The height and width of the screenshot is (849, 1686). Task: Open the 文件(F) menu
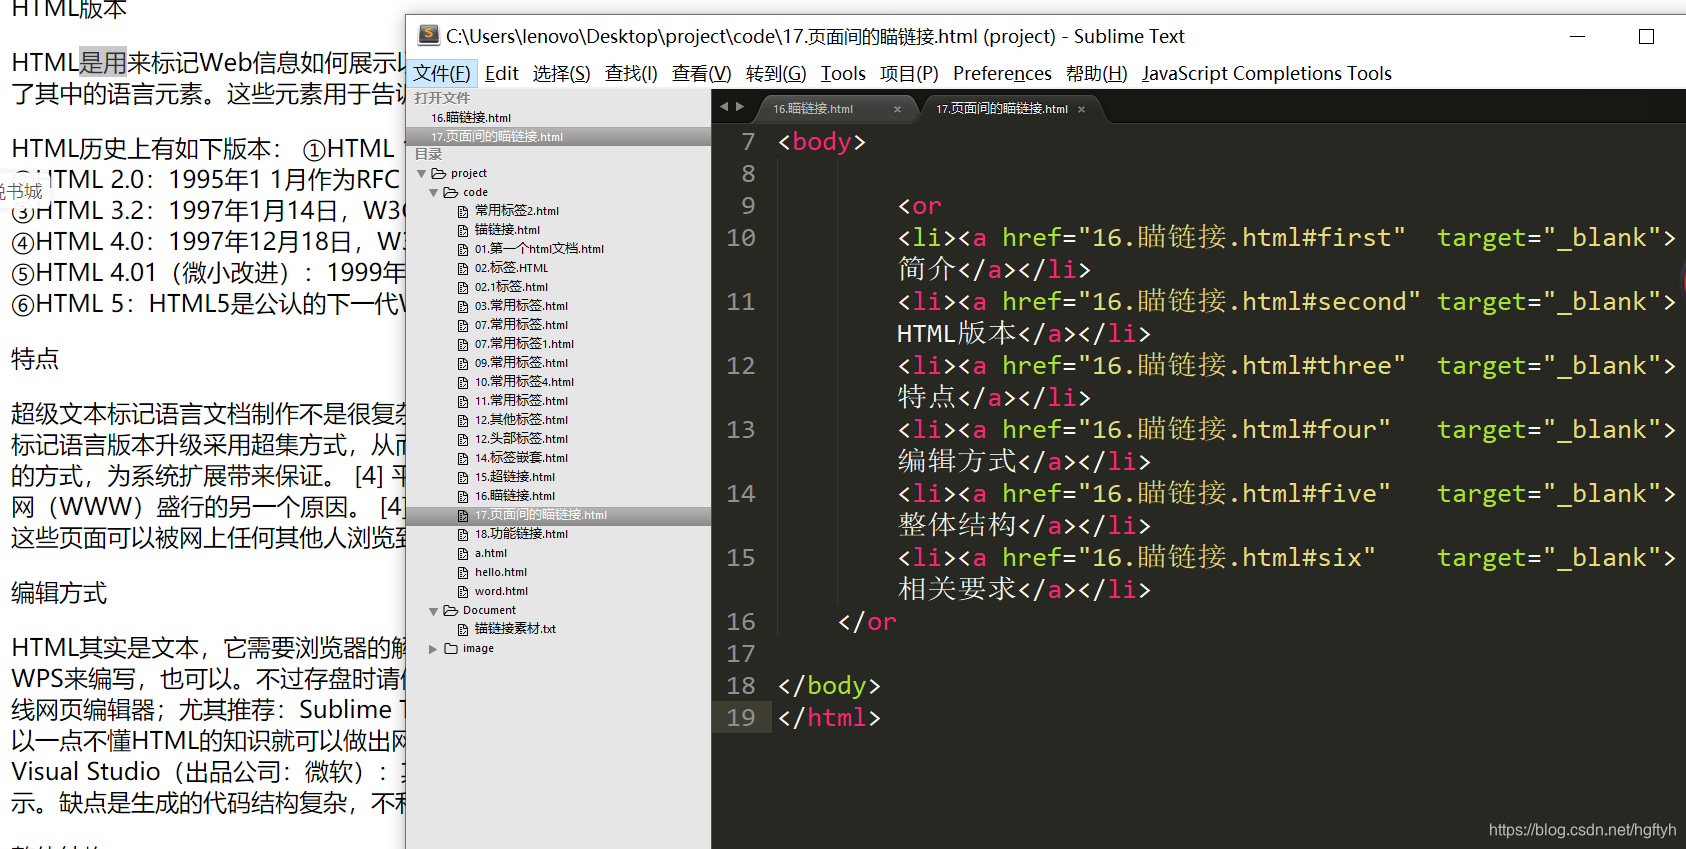coord(442,73)
